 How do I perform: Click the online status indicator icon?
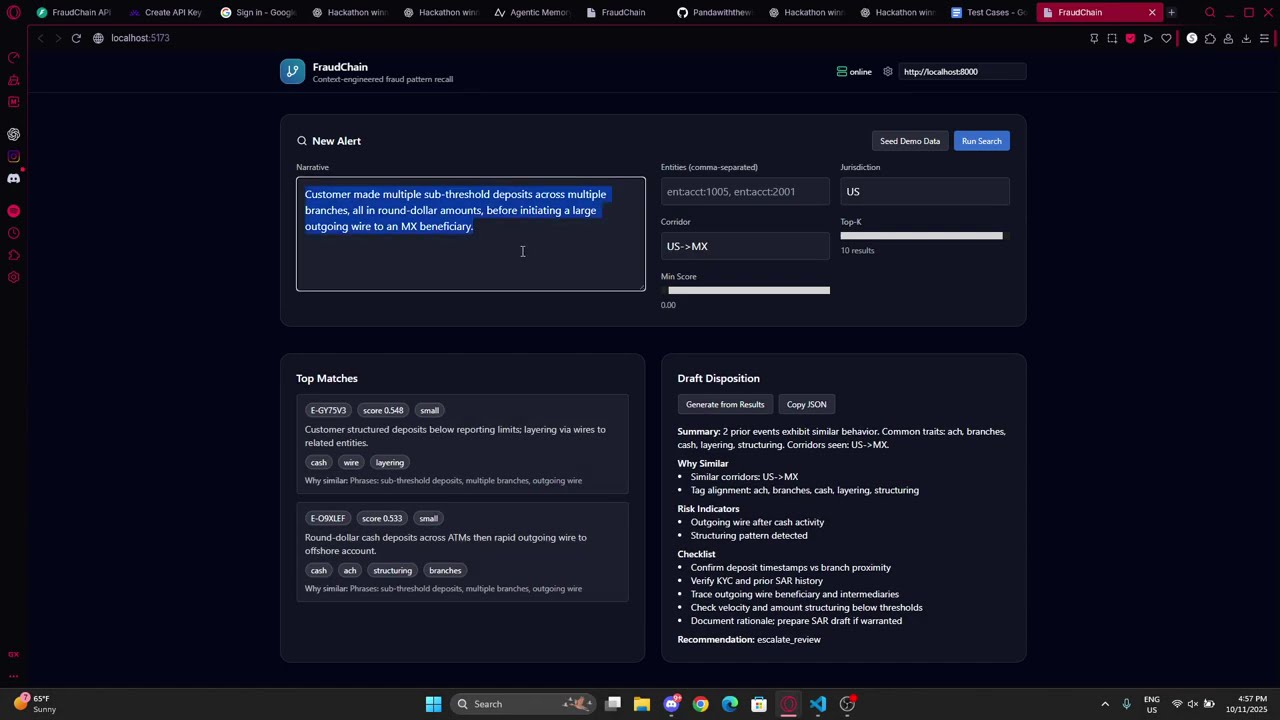pos(841,72)
